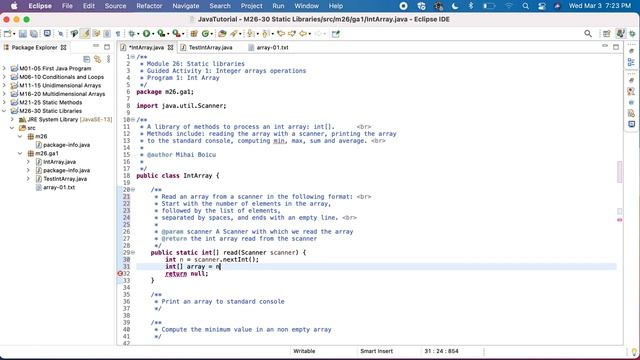Viewport: 640px width, 360px height.
Task: Expand the M21-25 Static Methods project
Action: [4, 102]
